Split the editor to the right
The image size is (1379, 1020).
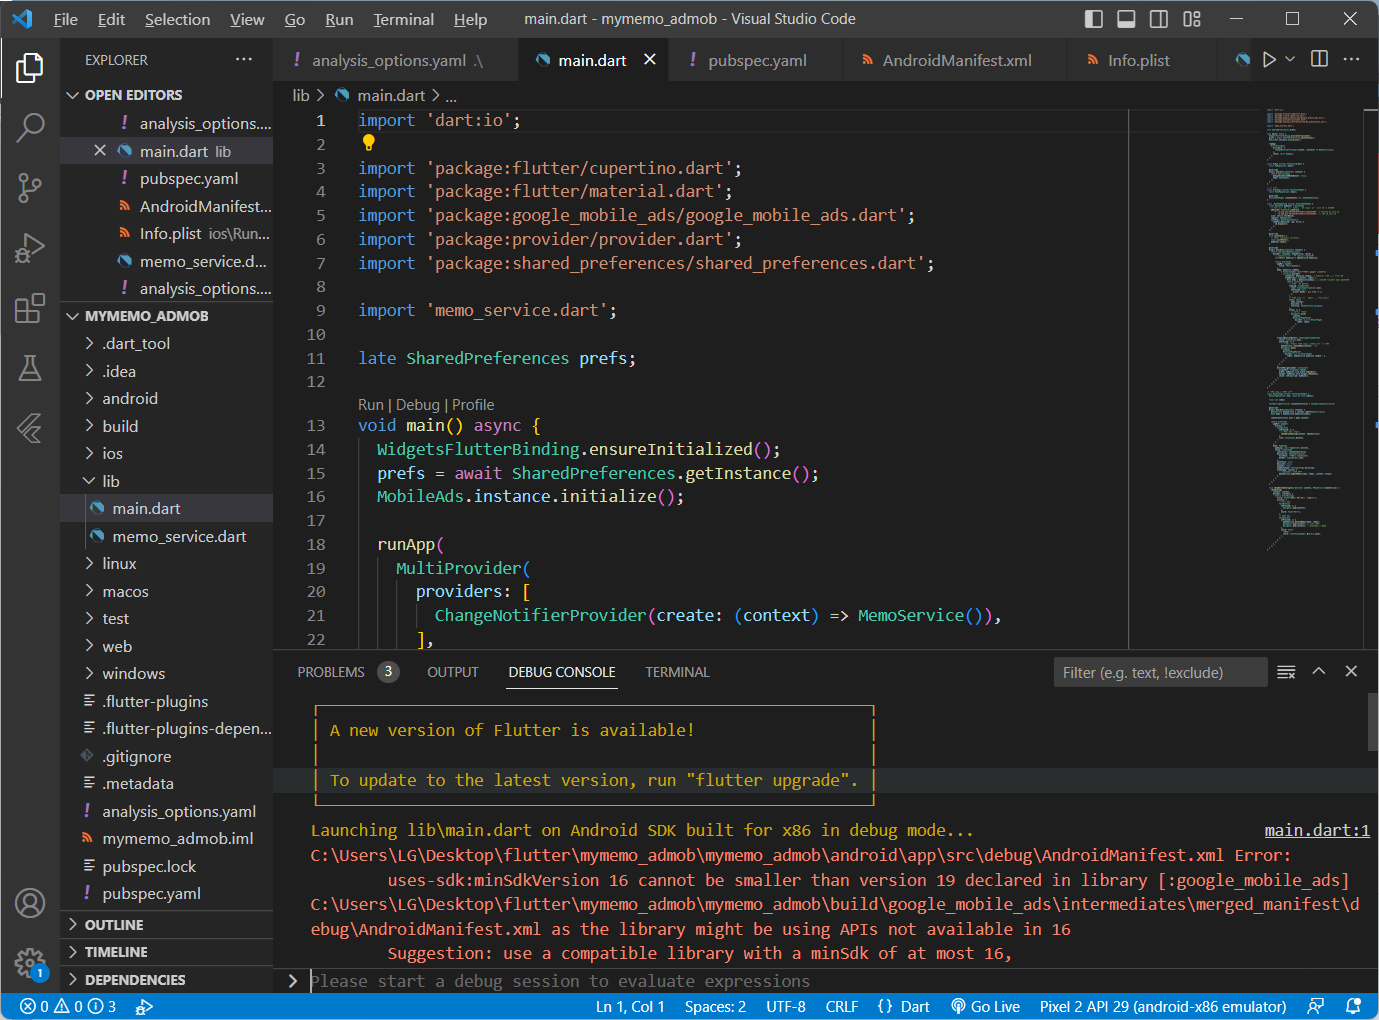coord(1320,60)
